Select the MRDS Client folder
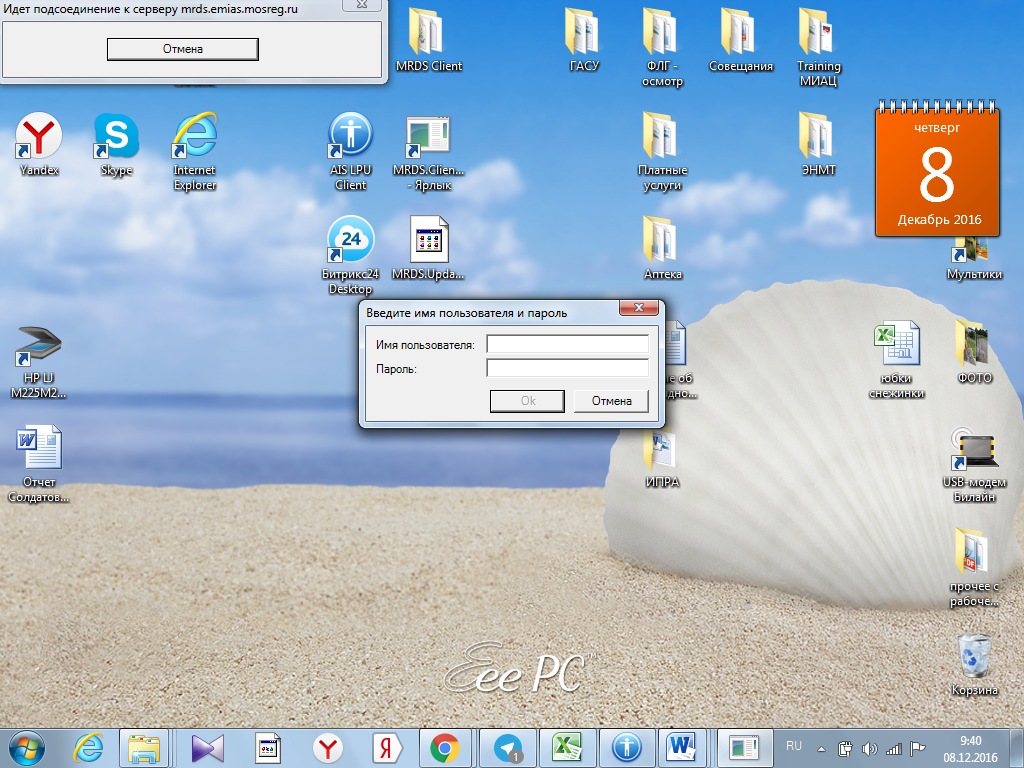 coord(428,39)
